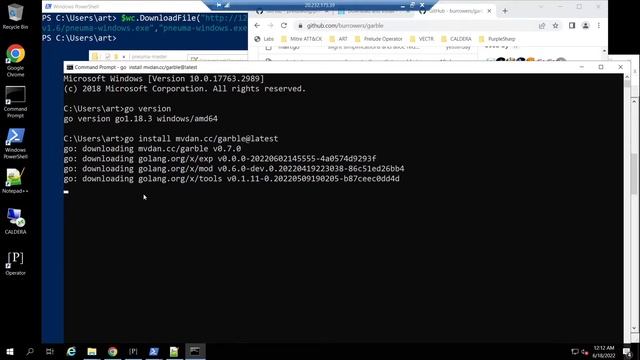Open Chrome's three-dot menu
Image resolution: width=640 pixels, height=360 pixels.
tap(599, 25)
